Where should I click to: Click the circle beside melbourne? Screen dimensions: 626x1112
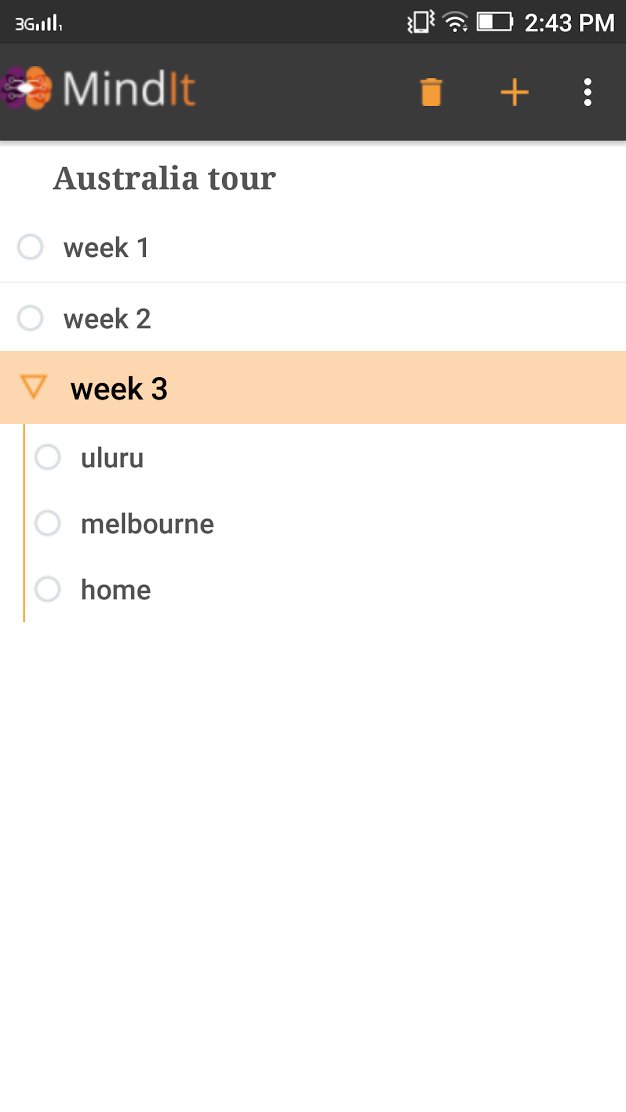click(48, 523)
